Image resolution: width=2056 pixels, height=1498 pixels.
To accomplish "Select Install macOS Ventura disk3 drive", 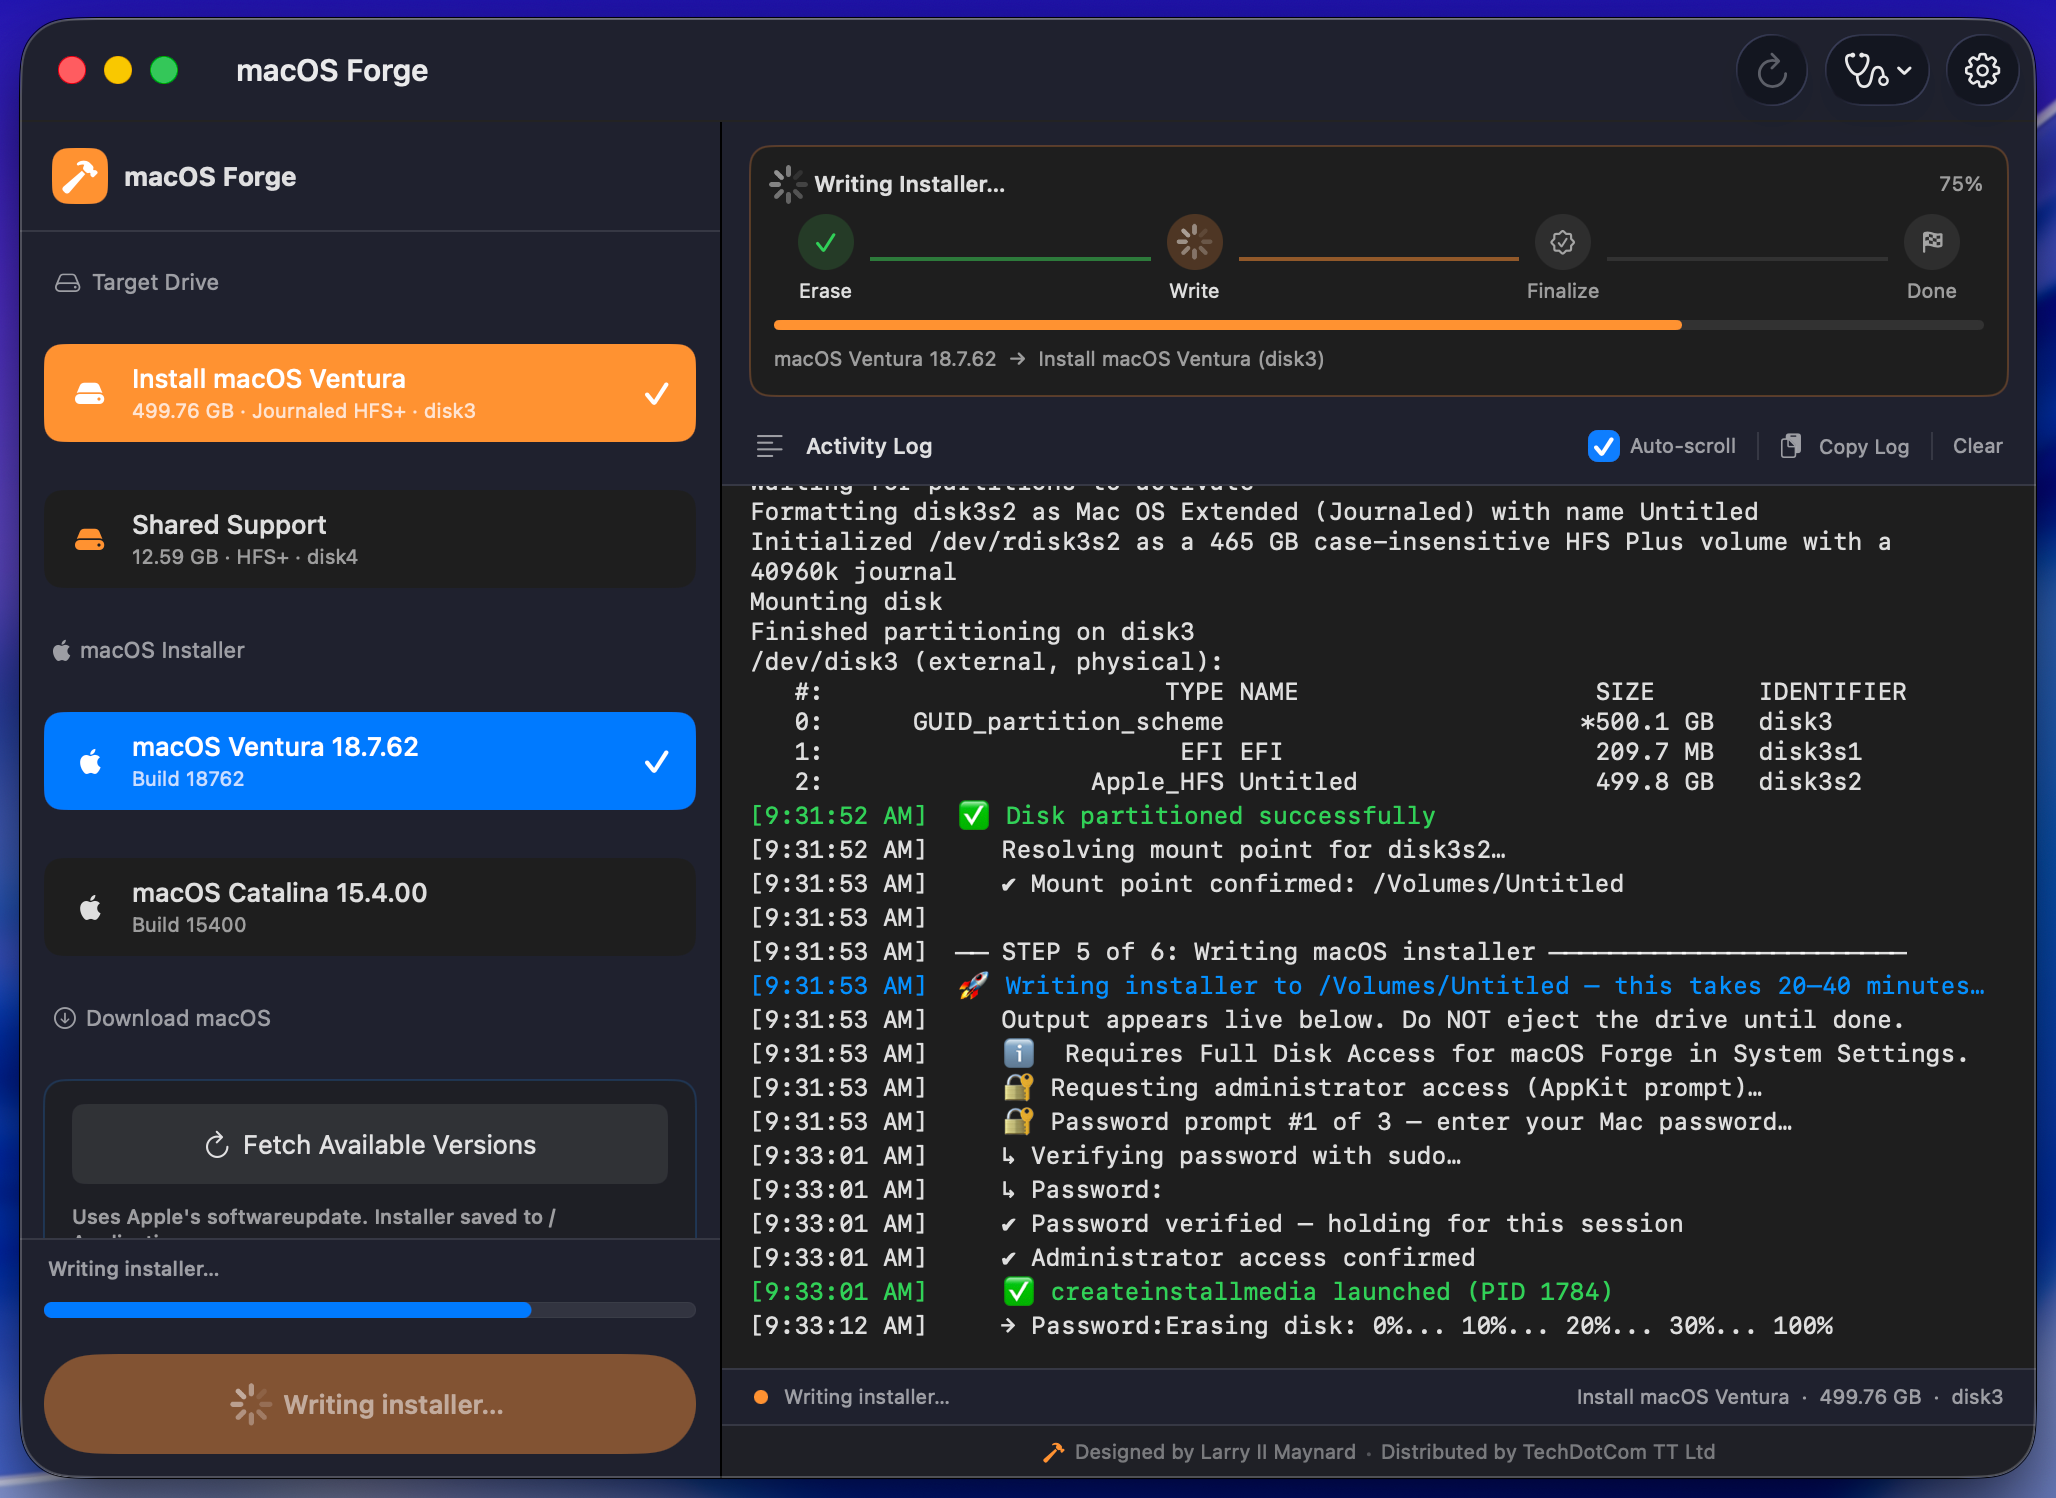I will coord(370,393).
